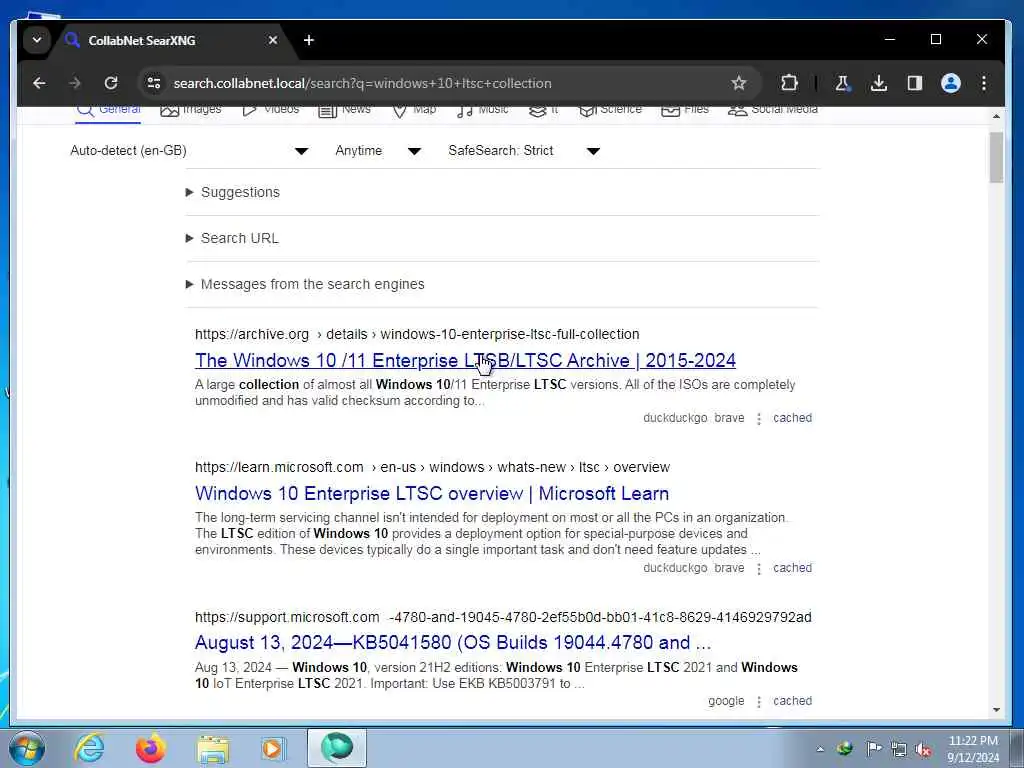Switch to the Map search category
Viewport: 1024px width, 768px height.
click(414, 110)
